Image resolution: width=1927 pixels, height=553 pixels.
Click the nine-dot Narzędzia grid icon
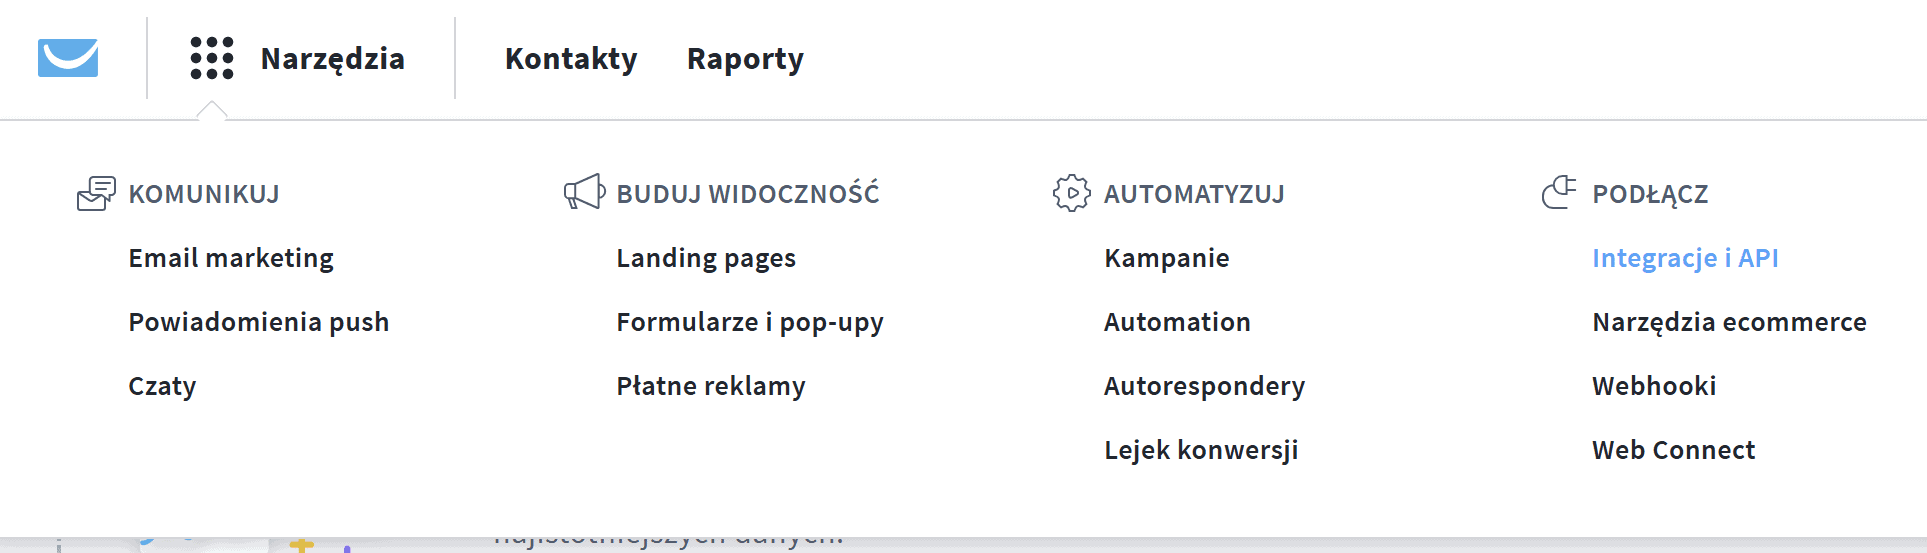tap(212, 58)
